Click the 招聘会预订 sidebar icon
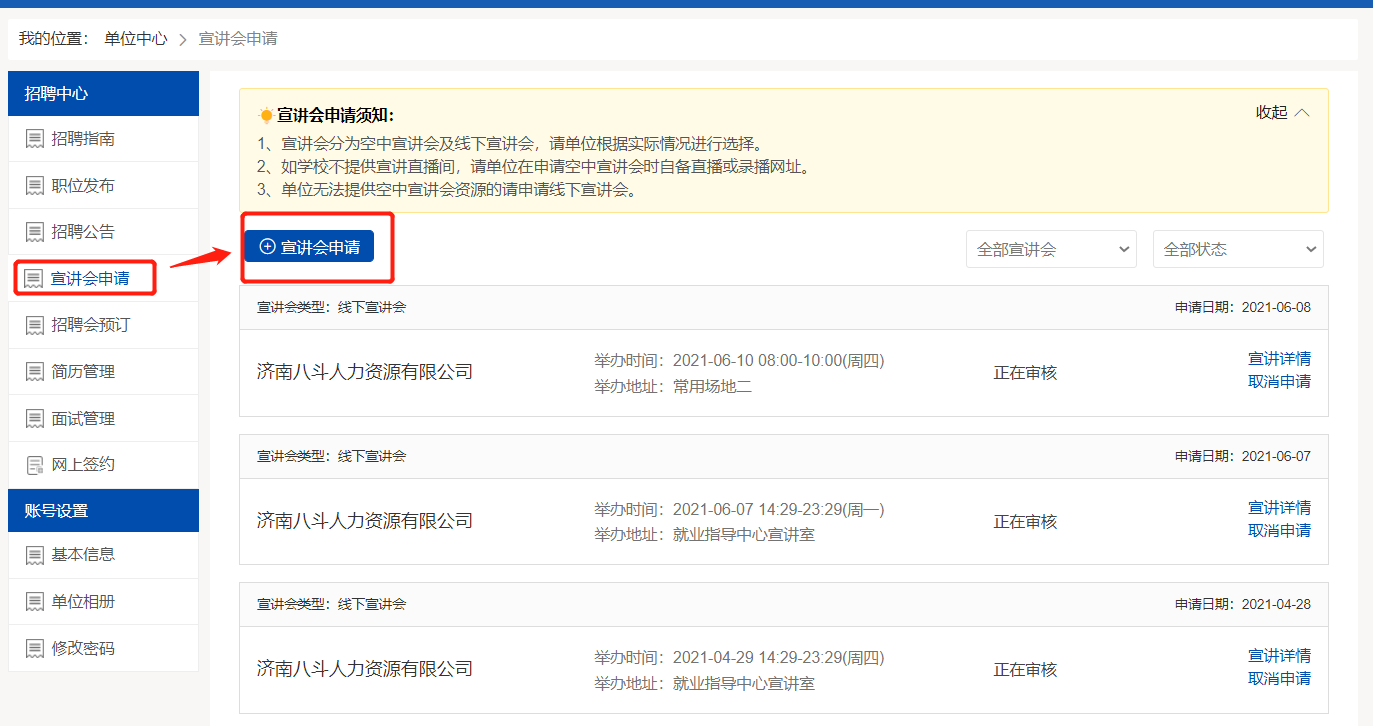Image resolution: width=1373 pixels, height=726 pixels. 35,325
